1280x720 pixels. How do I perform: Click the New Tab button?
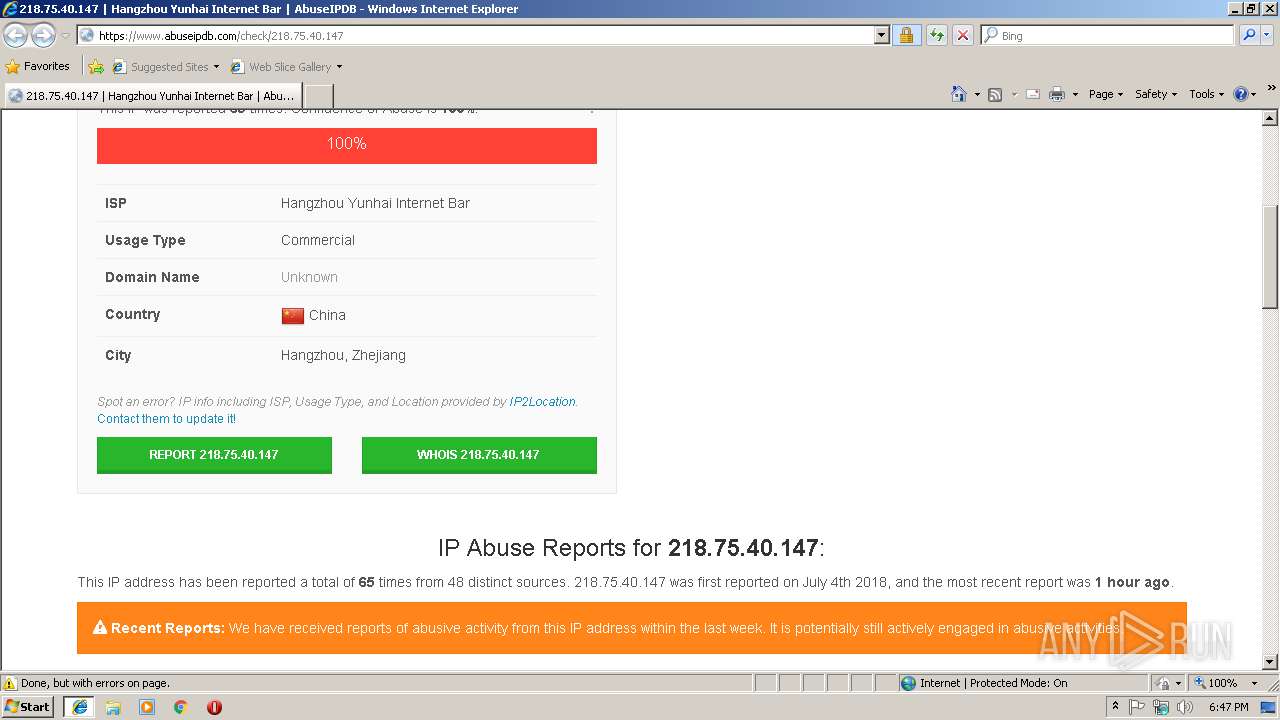click(318, 96)
